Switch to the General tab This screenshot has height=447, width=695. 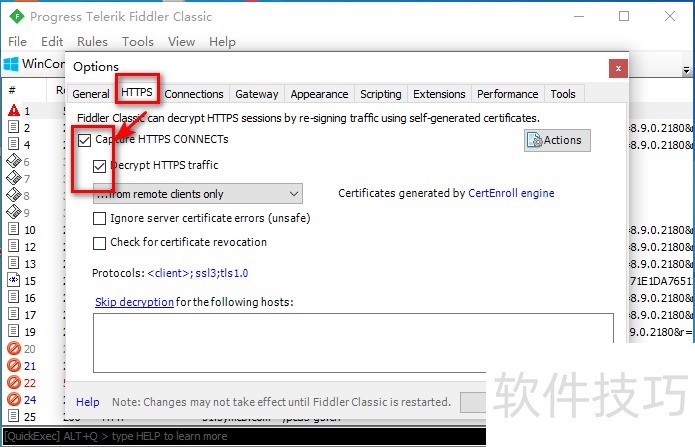[90, 94]
